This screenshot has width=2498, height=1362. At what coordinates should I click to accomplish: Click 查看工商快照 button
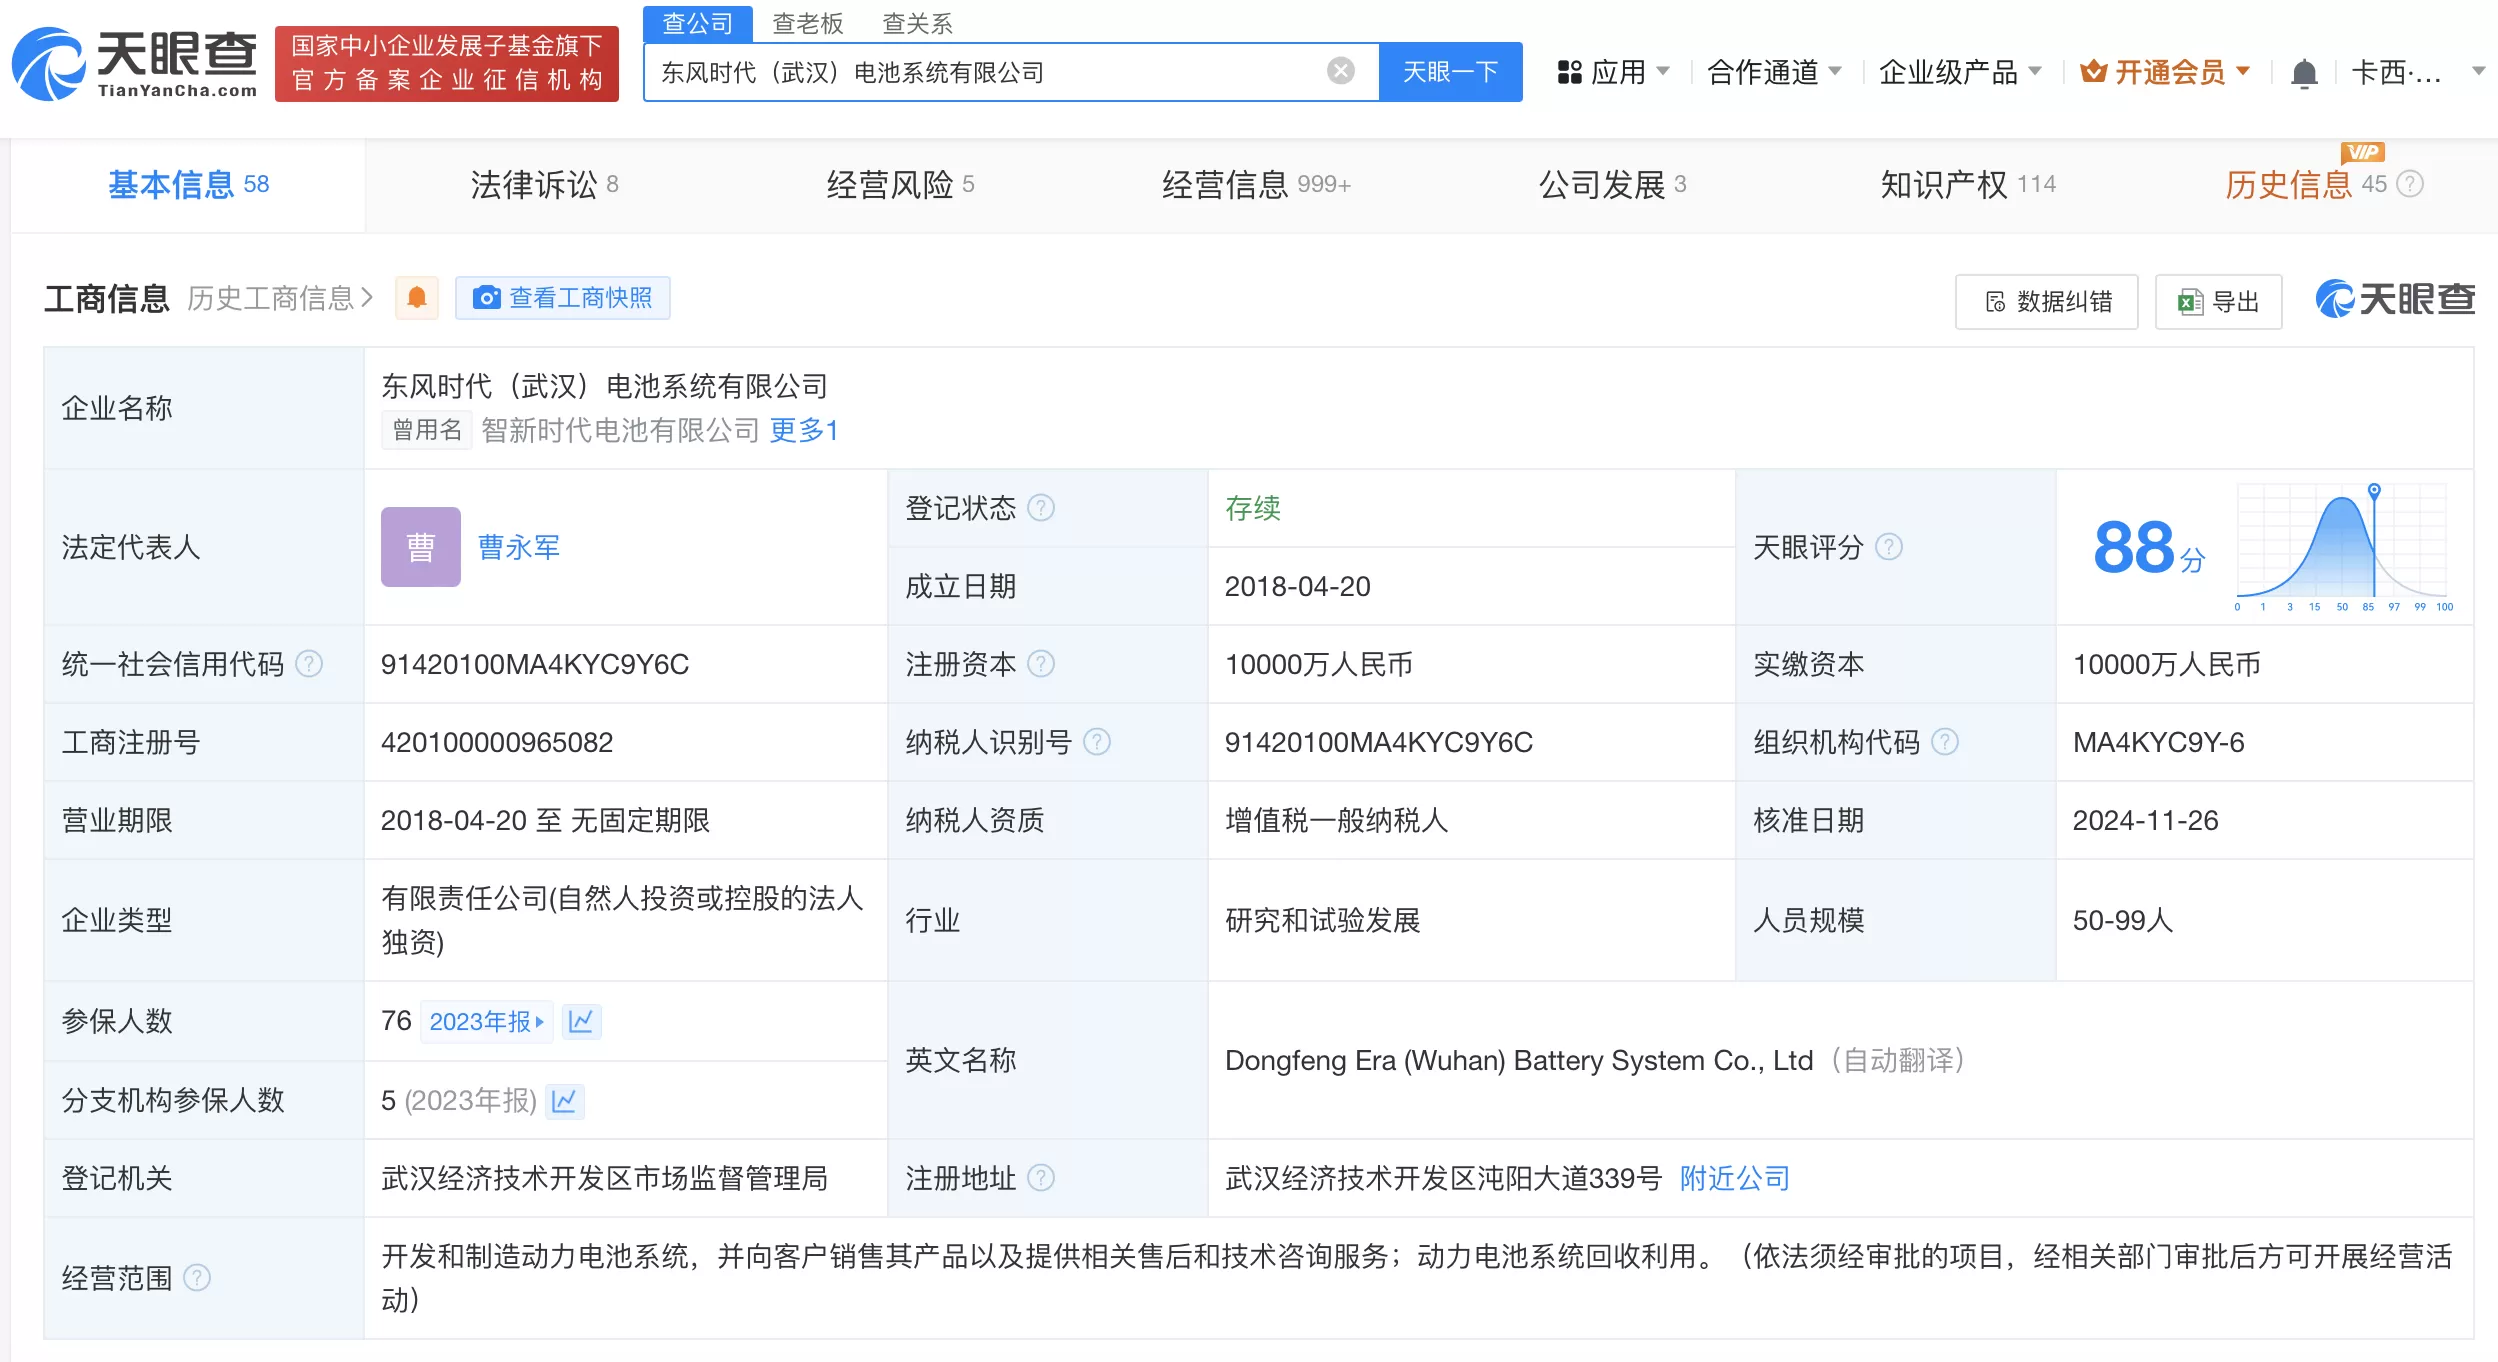tap(562, 298)
